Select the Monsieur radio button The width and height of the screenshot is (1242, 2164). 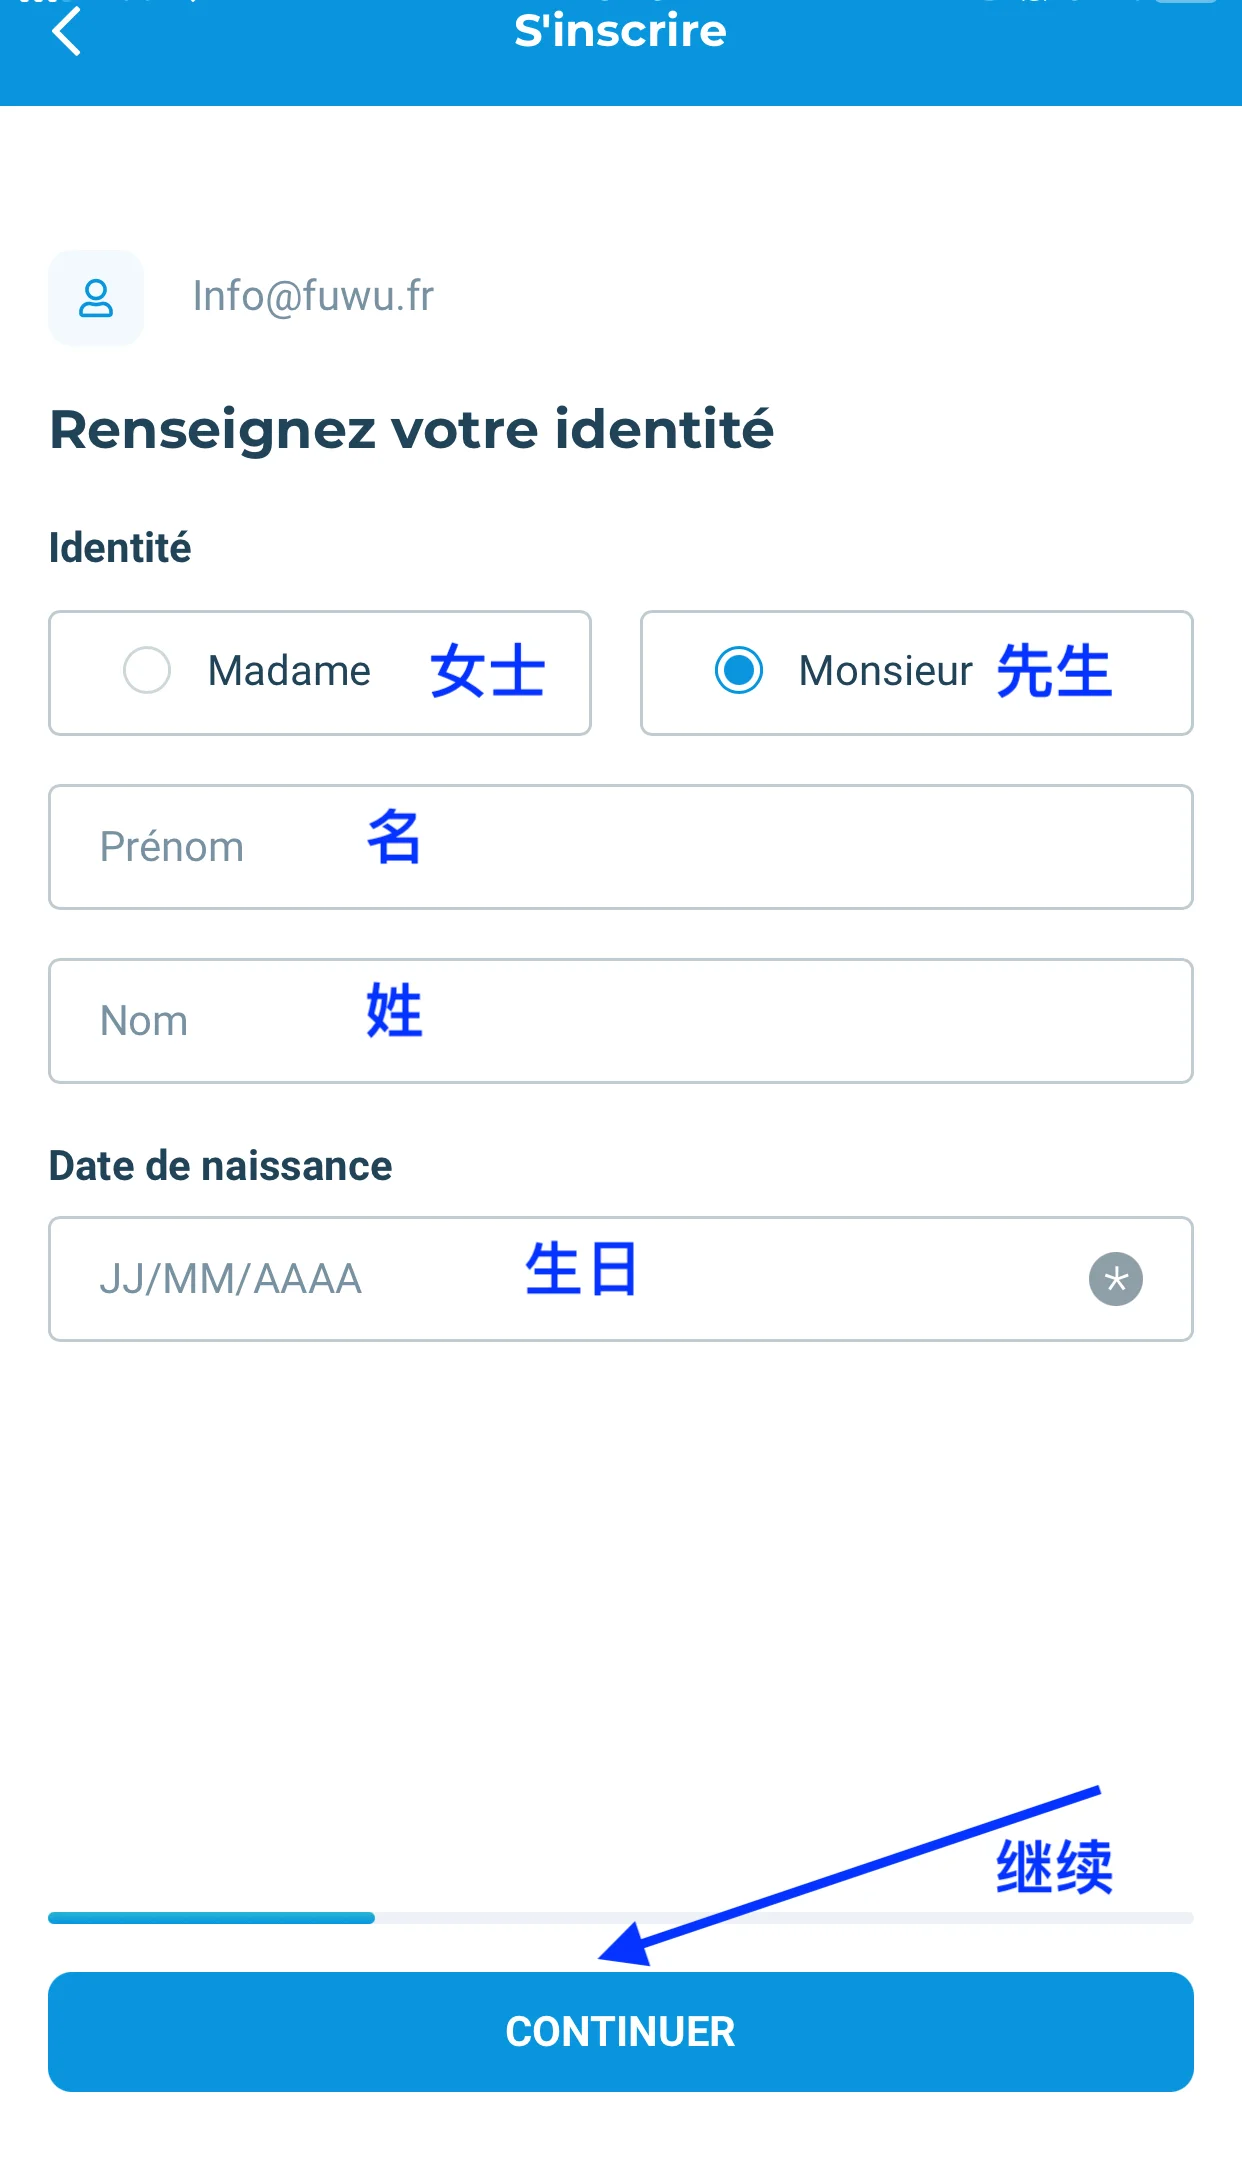click(x=739, y=670)
